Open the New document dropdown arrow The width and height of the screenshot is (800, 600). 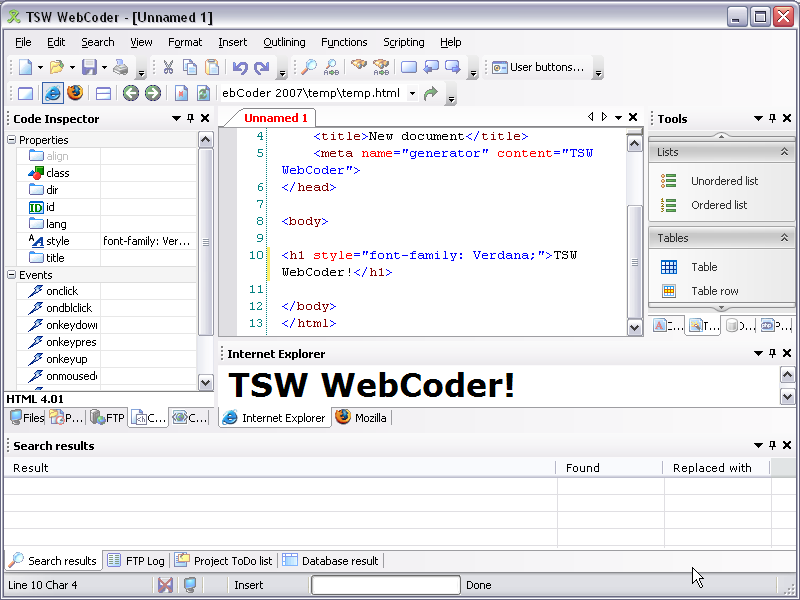[40, 67]
